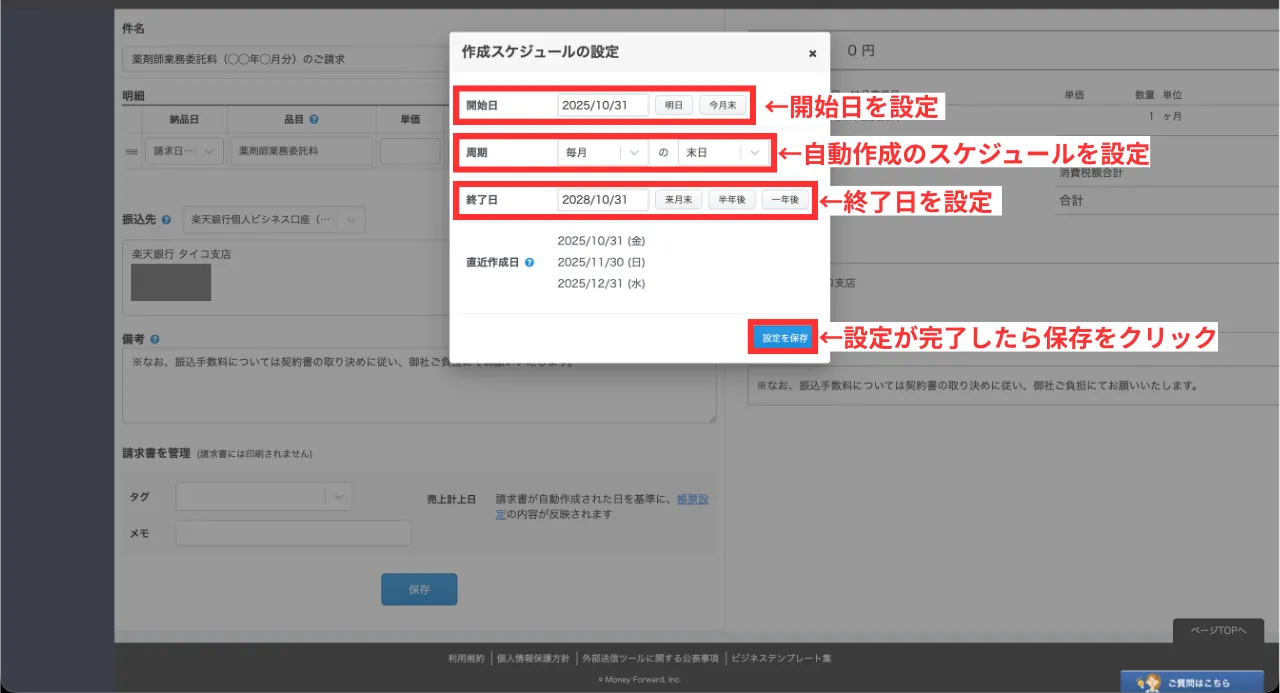The height and width of the screenshot is (693, 1280).
Task: Open ビジネステンプレート集 footer link
Action: click(781, 659)
